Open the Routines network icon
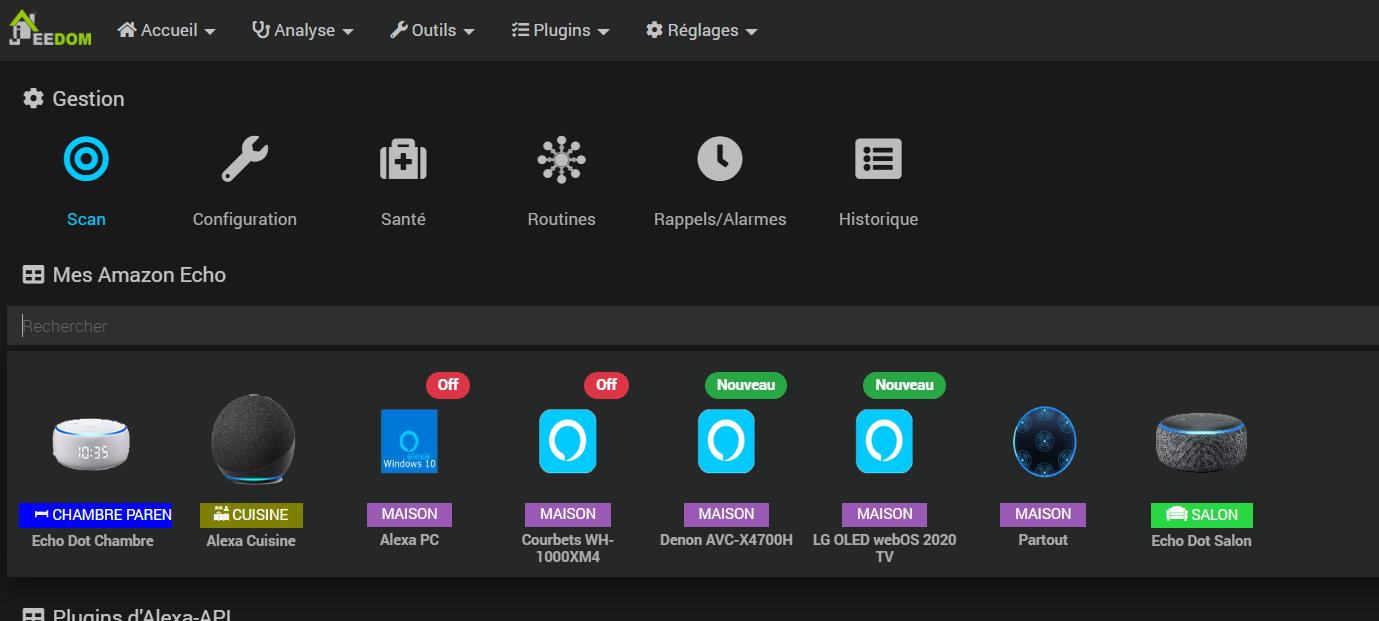This screenshot has width=1379, height=621. 562,159
